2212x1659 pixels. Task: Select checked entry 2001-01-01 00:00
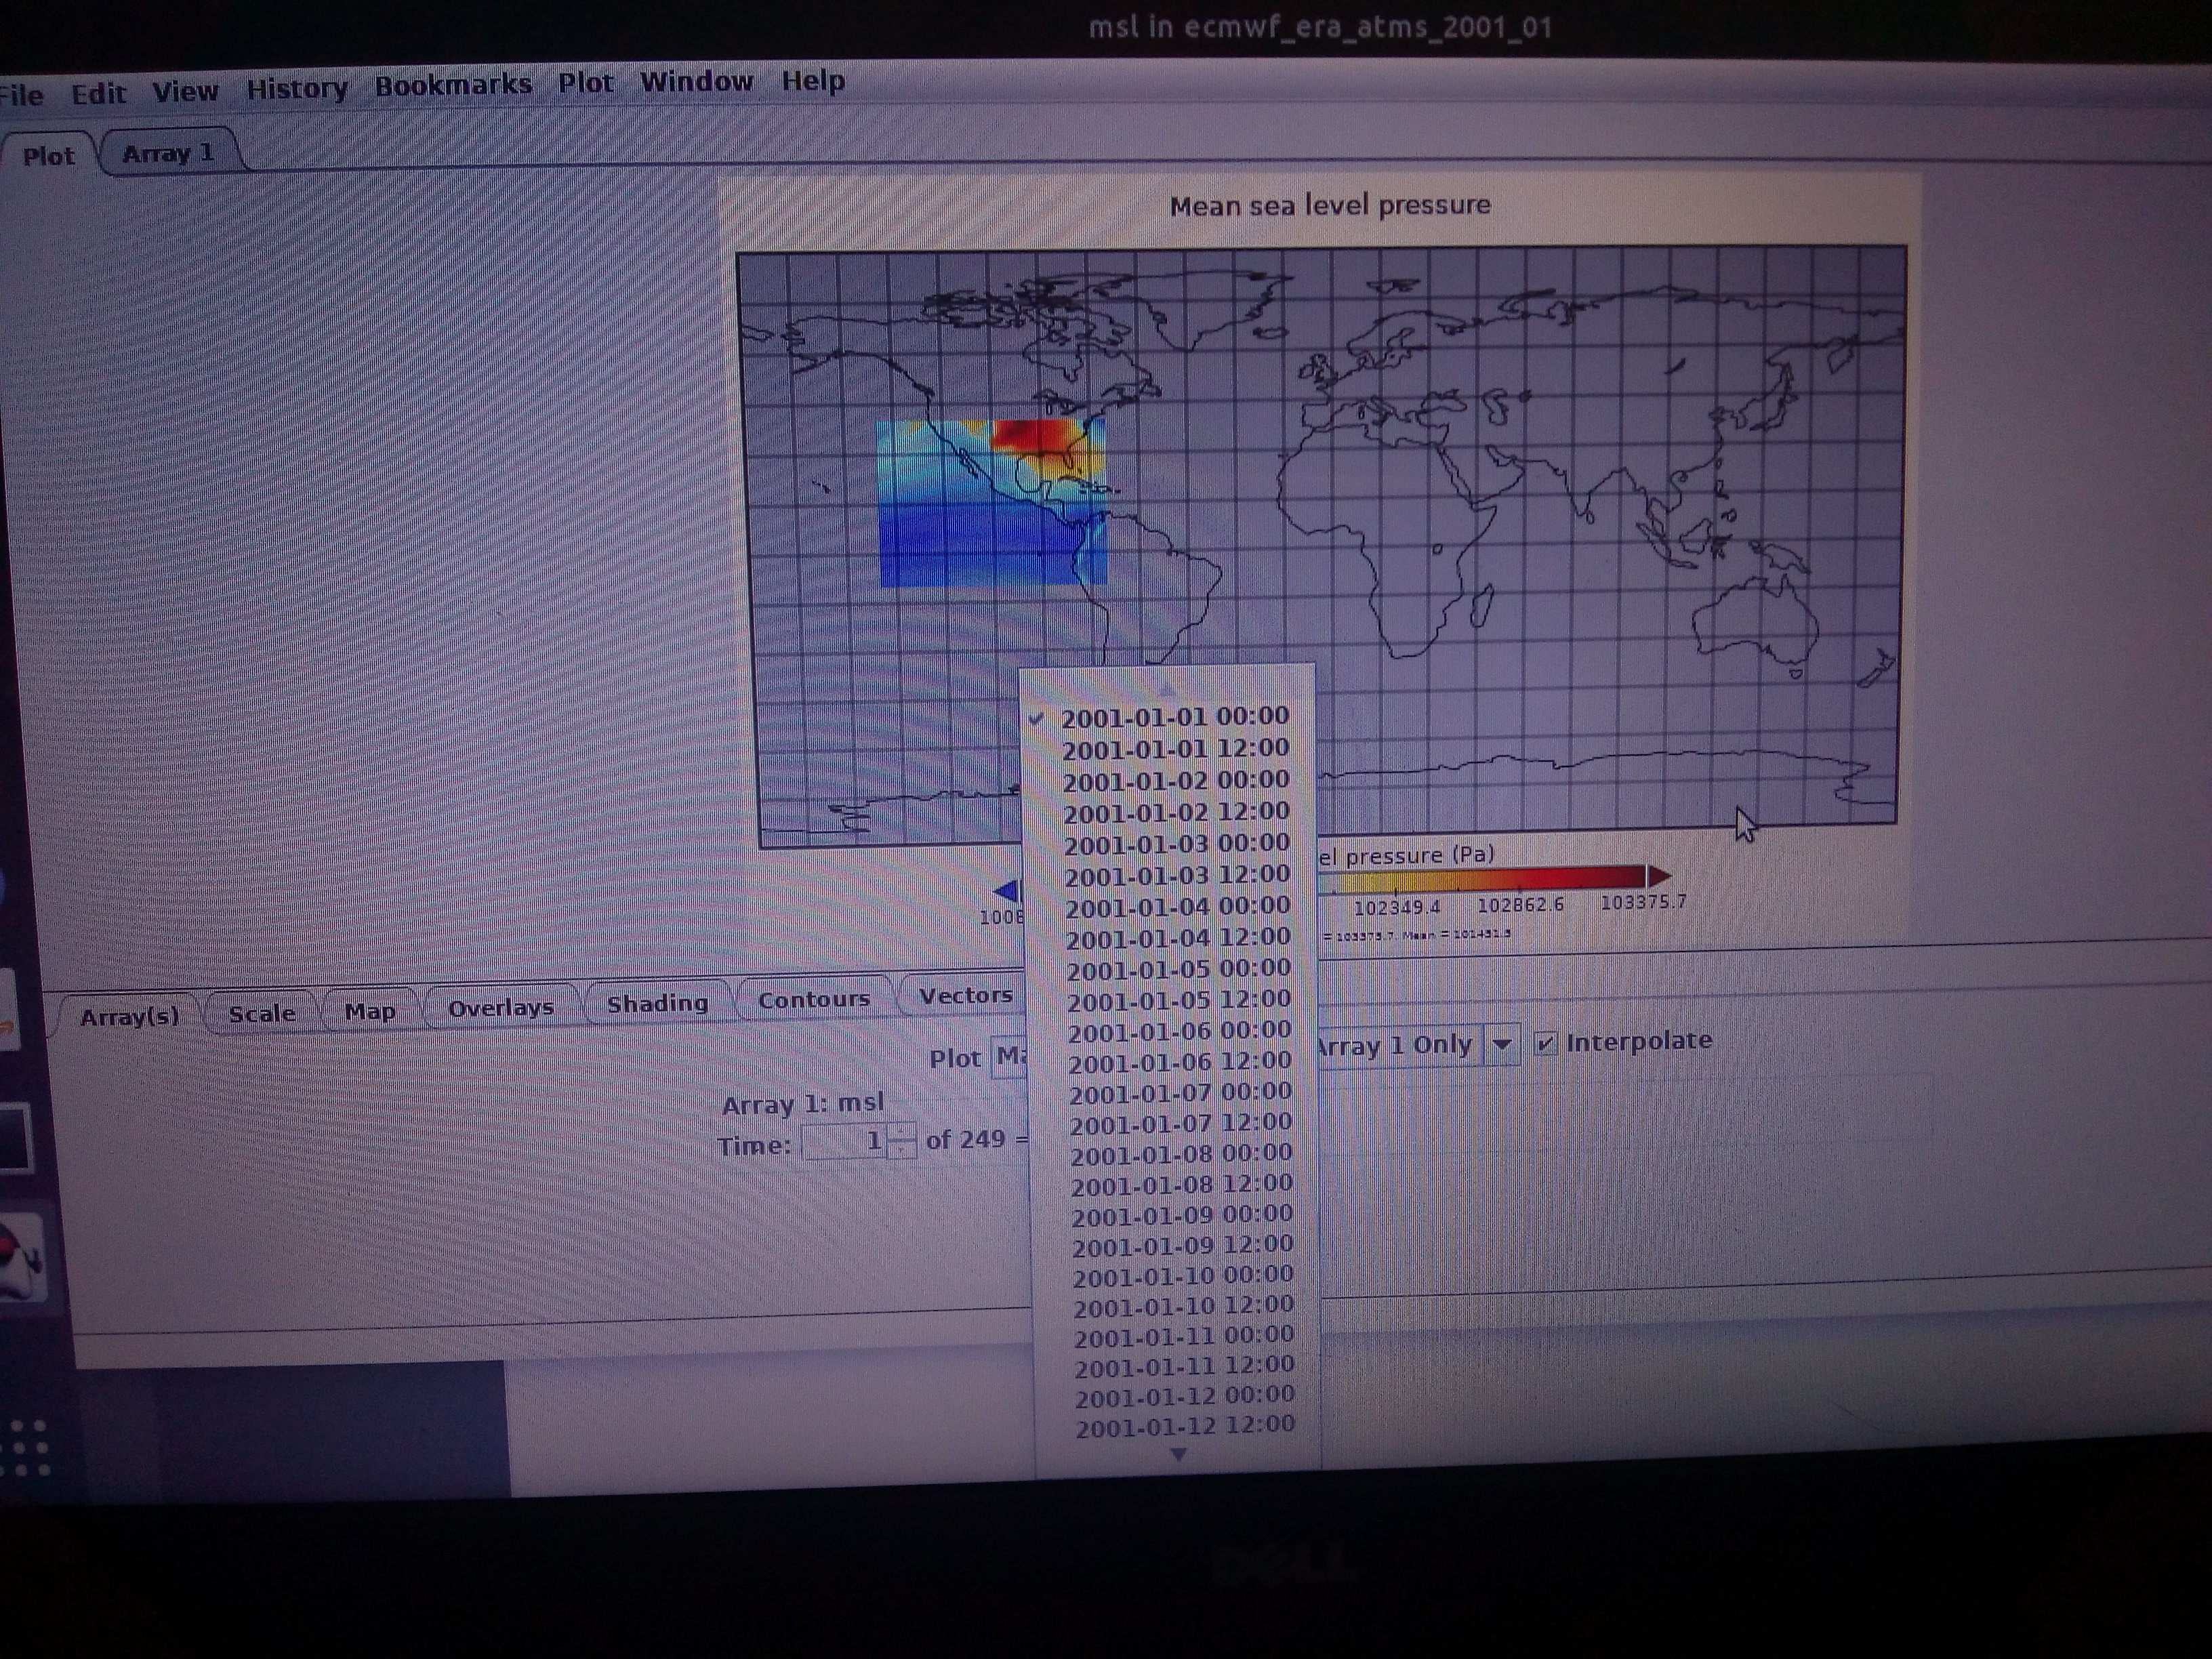pyautogui.click(x=1174, y=717)
